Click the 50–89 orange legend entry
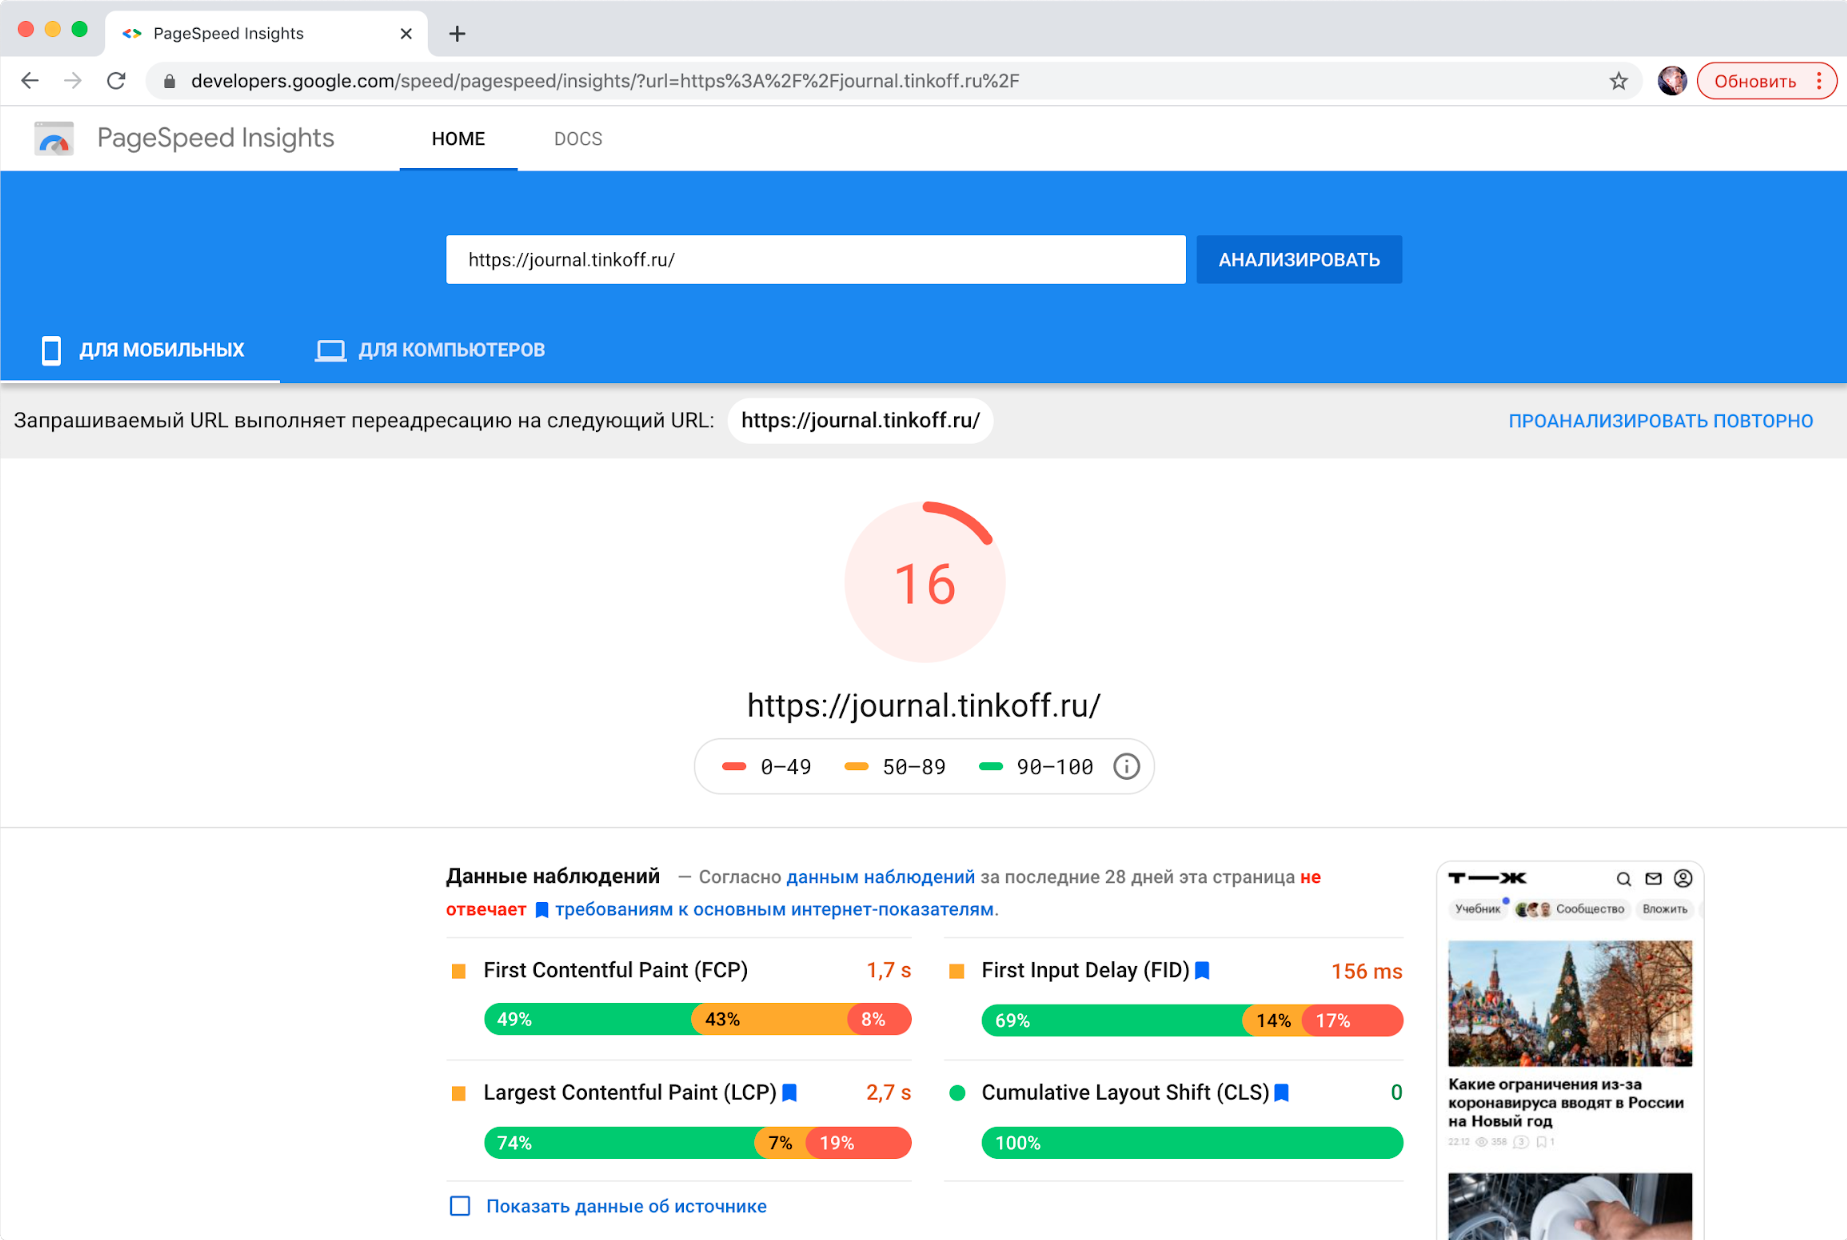This screenshot has width=1847, height=1240. (895, 767)
